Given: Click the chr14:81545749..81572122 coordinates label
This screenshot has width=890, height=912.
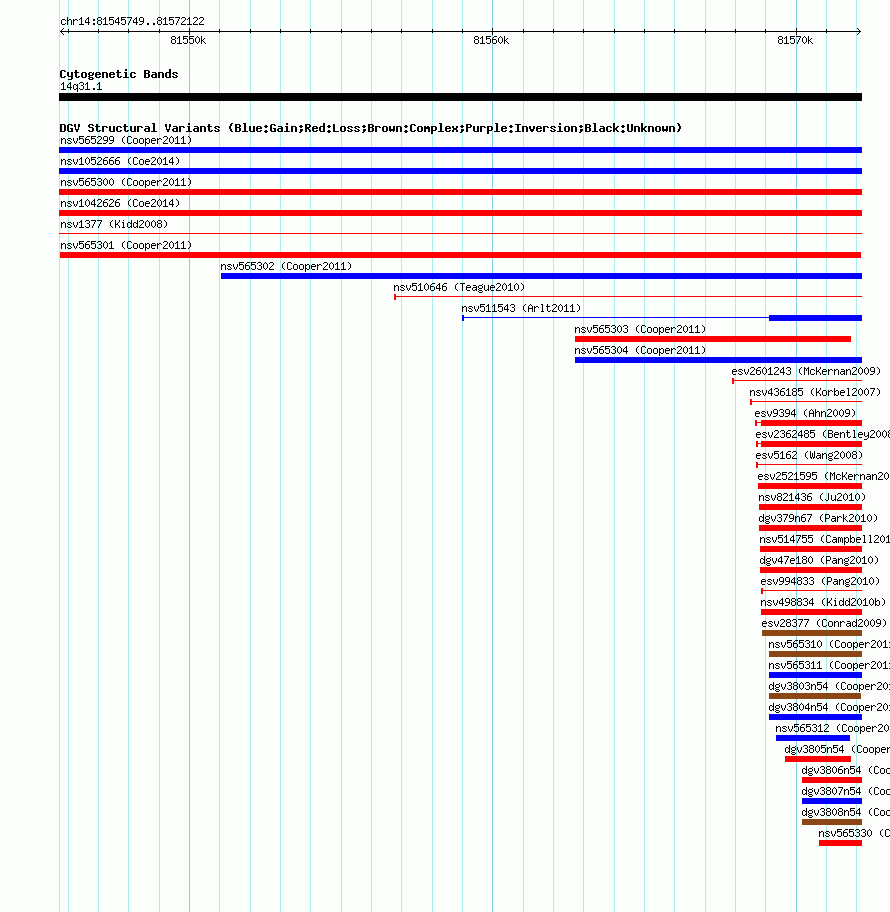Looking at the screenshot, I should [132, 21].
